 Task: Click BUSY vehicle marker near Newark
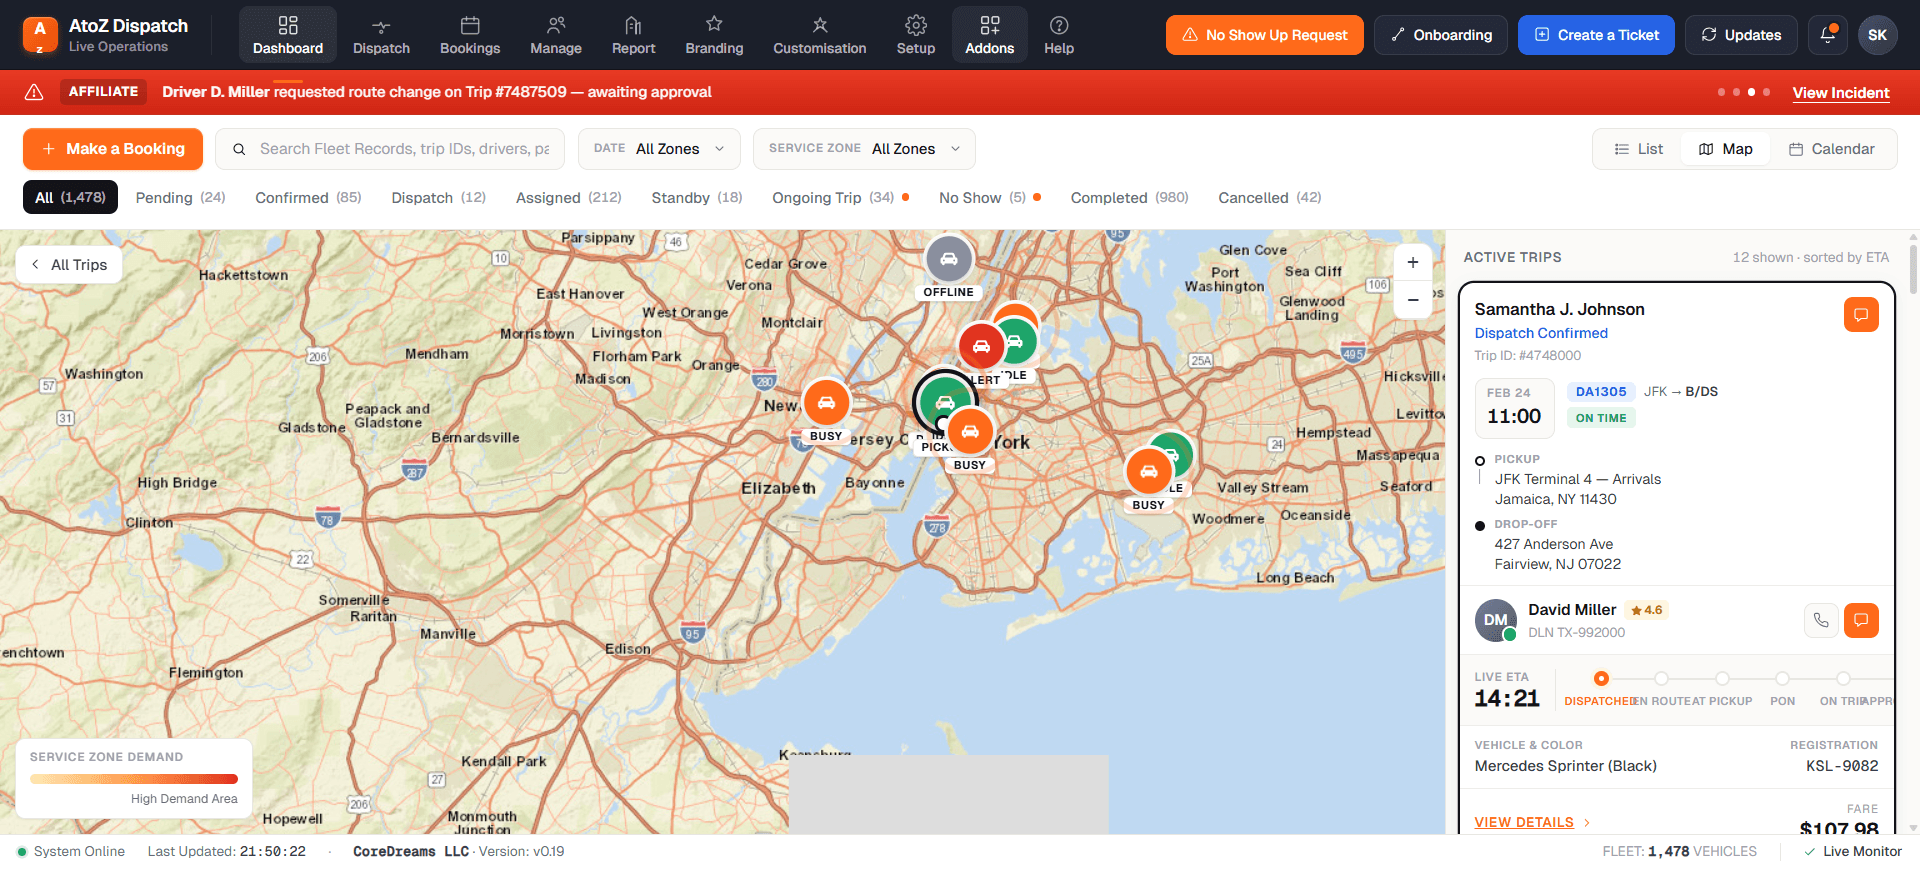[x=826, y=403]
